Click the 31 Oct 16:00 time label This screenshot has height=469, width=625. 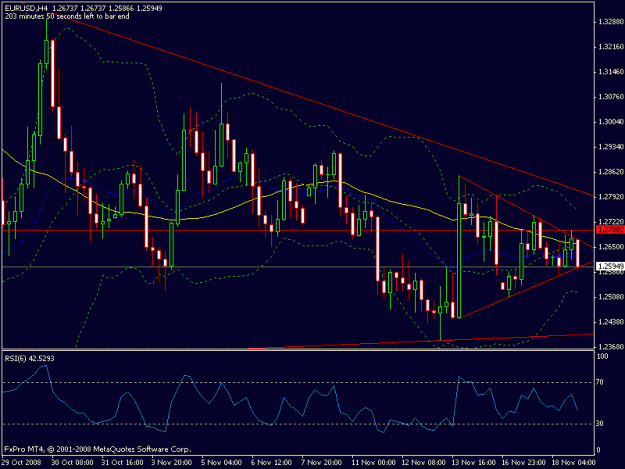tap(122, 463)
